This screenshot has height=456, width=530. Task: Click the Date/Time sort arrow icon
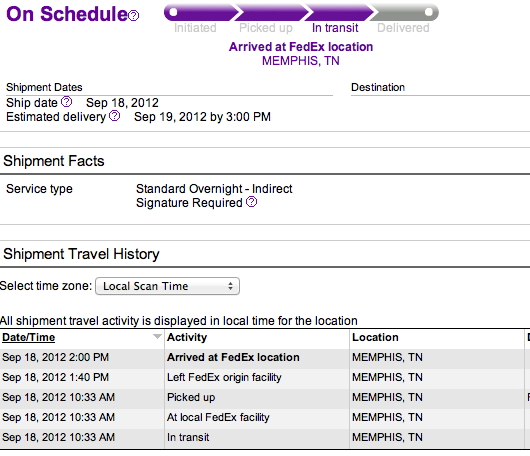click(157, 336)
